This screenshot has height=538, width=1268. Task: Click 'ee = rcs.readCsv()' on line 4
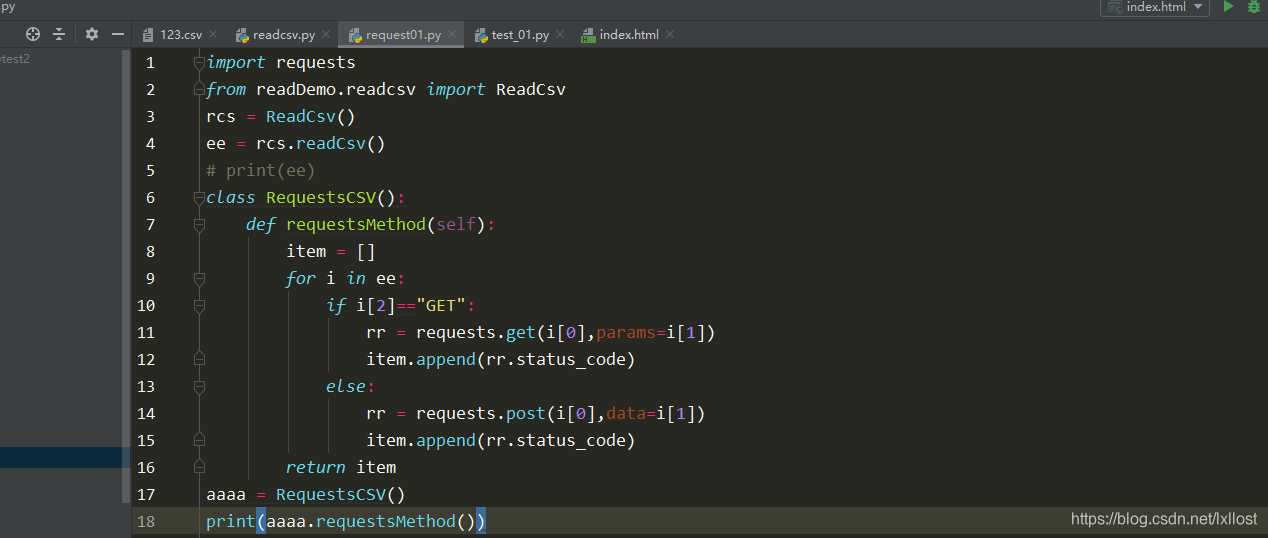point(296,144)
